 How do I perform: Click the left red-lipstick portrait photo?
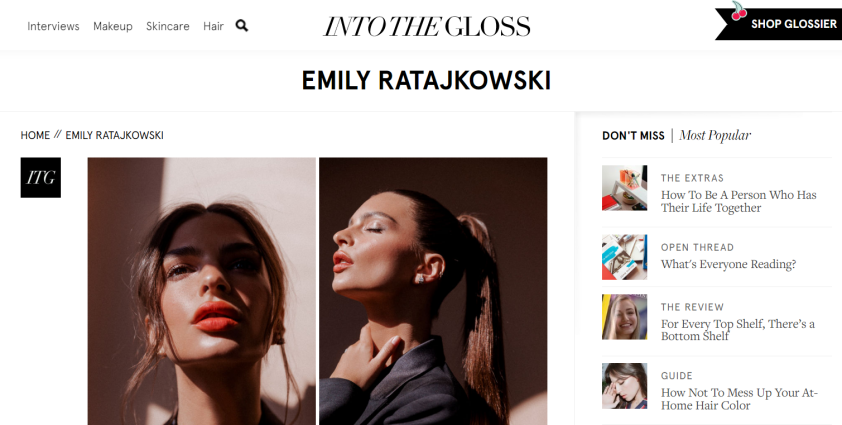click(201, 291)
